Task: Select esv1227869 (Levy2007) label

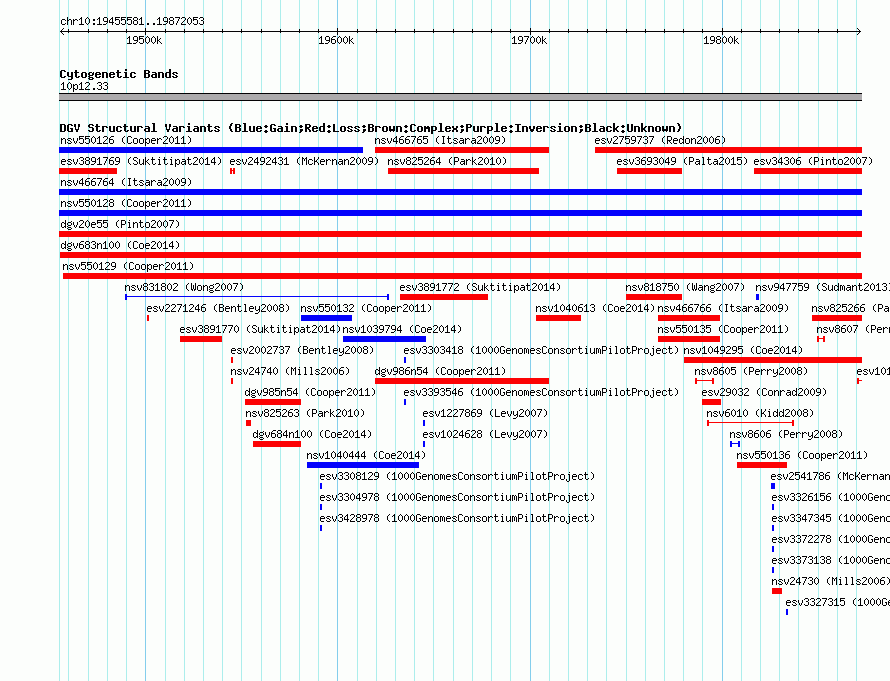Action: tap(485, 413)
